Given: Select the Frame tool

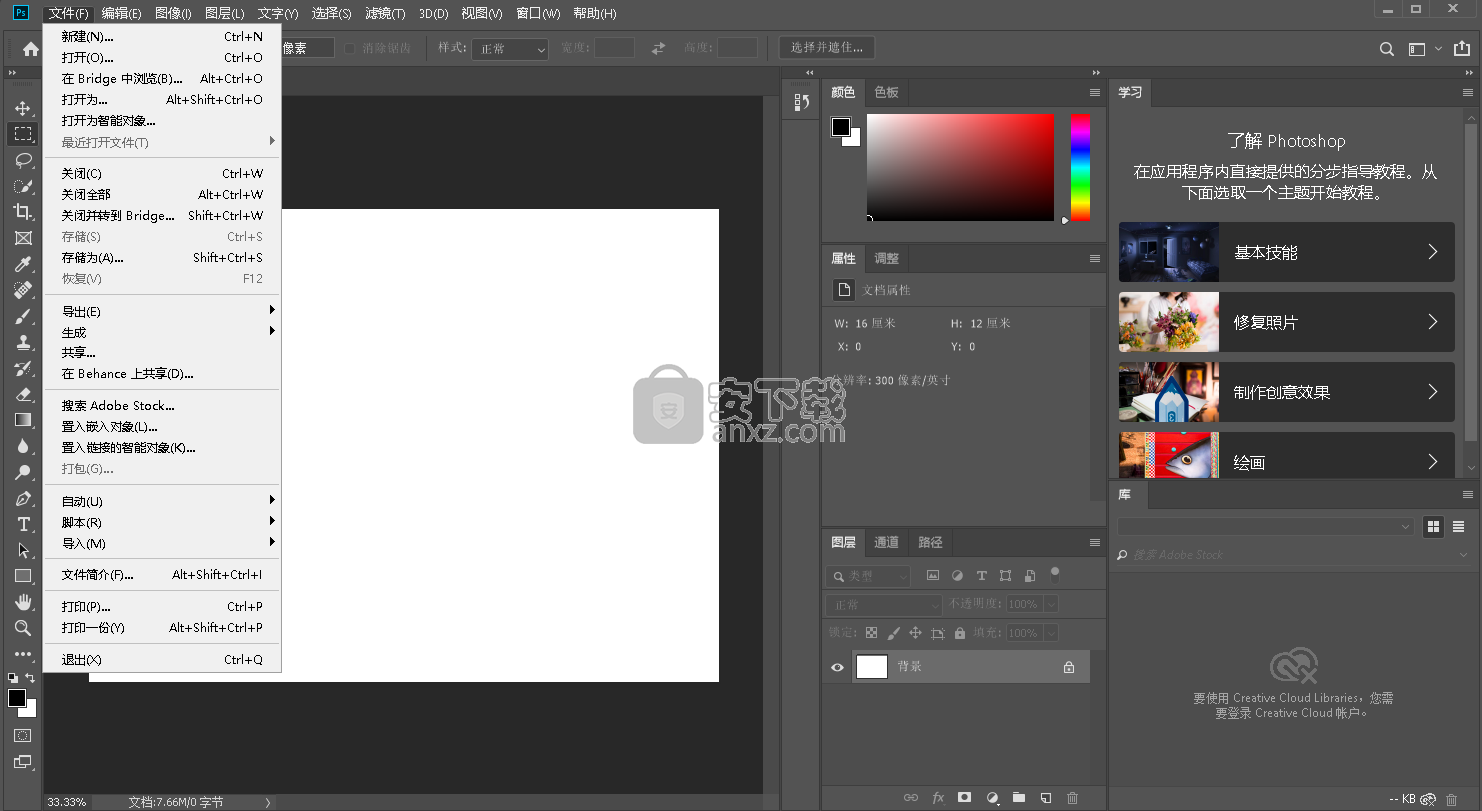Looking at the screenshot, I should pos(23,238).
